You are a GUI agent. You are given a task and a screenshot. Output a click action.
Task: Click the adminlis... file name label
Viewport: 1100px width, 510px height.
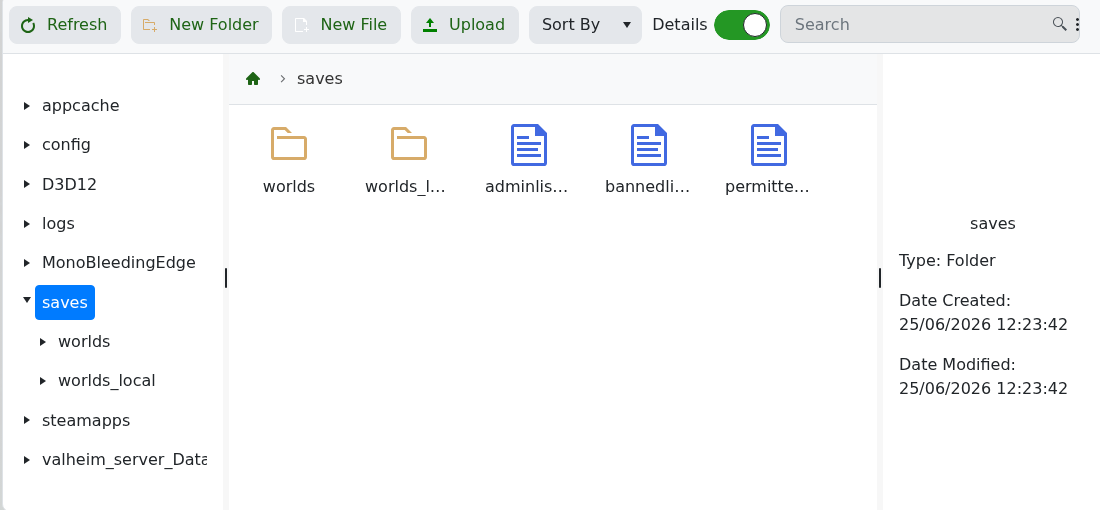[x=526, y=187]
